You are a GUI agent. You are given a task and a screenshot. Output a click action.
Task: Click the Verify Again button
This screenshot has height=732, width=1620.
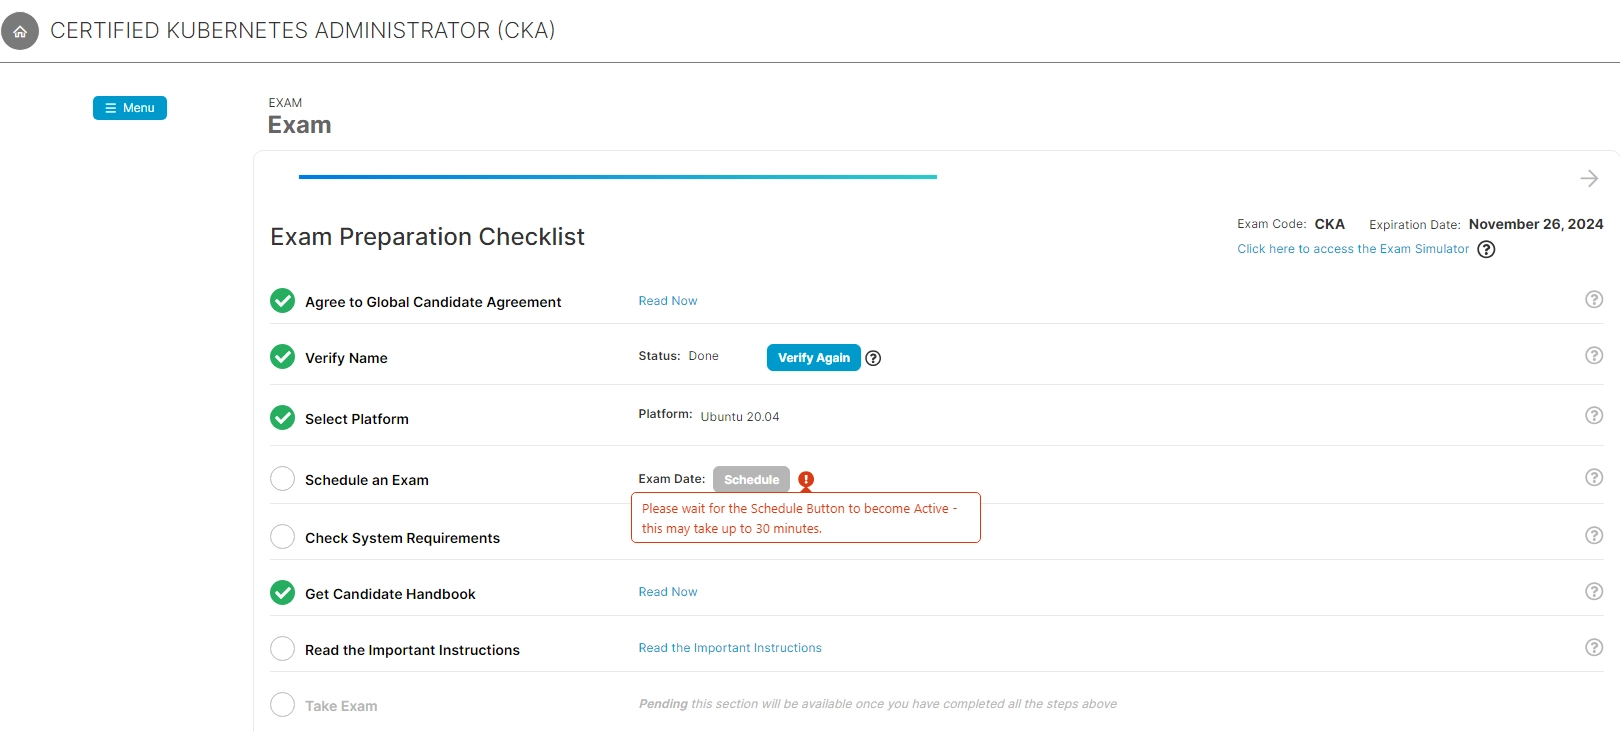click(813, 358)
